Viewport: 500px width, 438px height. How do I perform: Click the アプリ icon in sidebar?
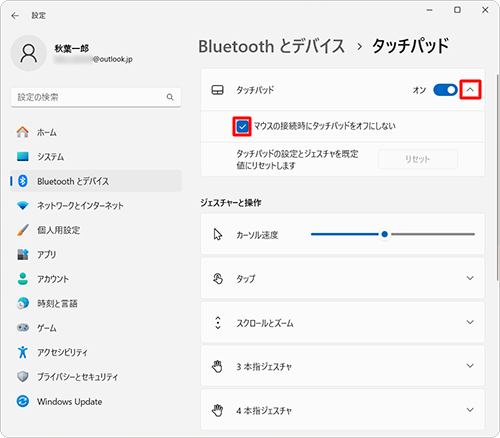23,254
